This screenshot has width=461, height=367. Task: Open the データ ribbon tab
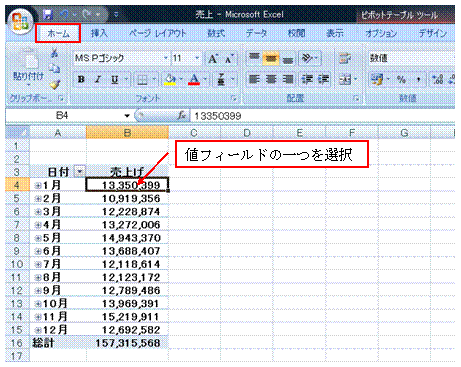[256, 33]
